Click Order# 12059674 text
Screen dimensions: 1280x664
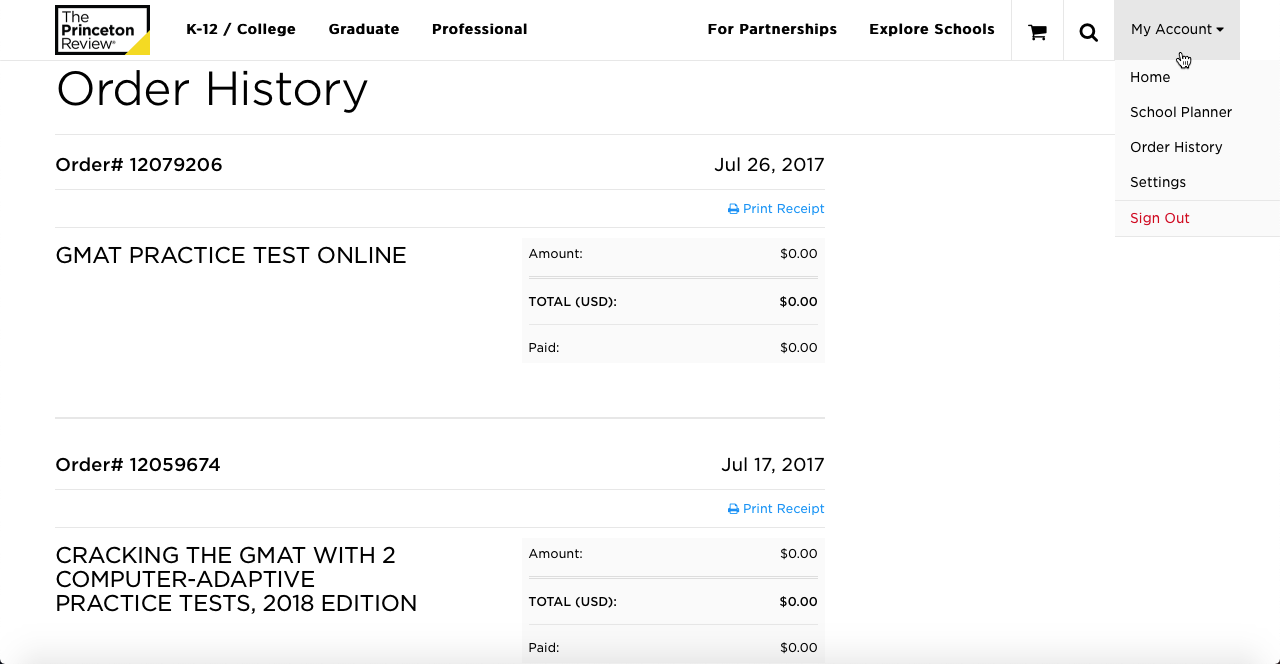click(138, 465)
